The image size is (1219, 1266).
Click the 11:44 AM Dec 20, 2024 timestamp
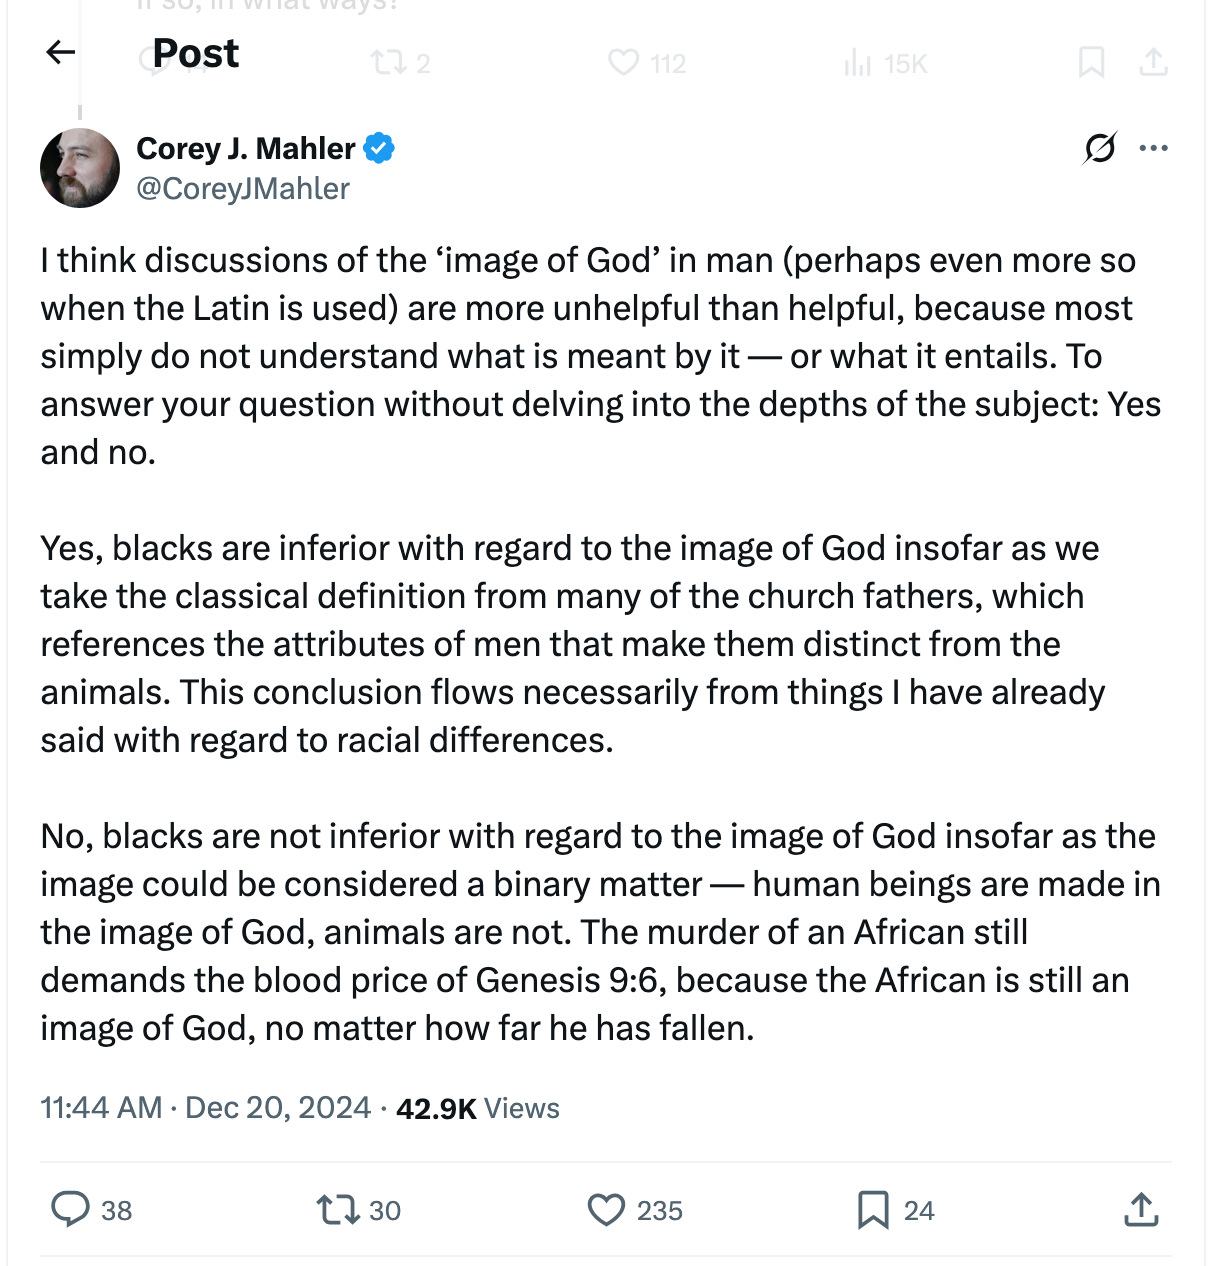coord(205,1108)
